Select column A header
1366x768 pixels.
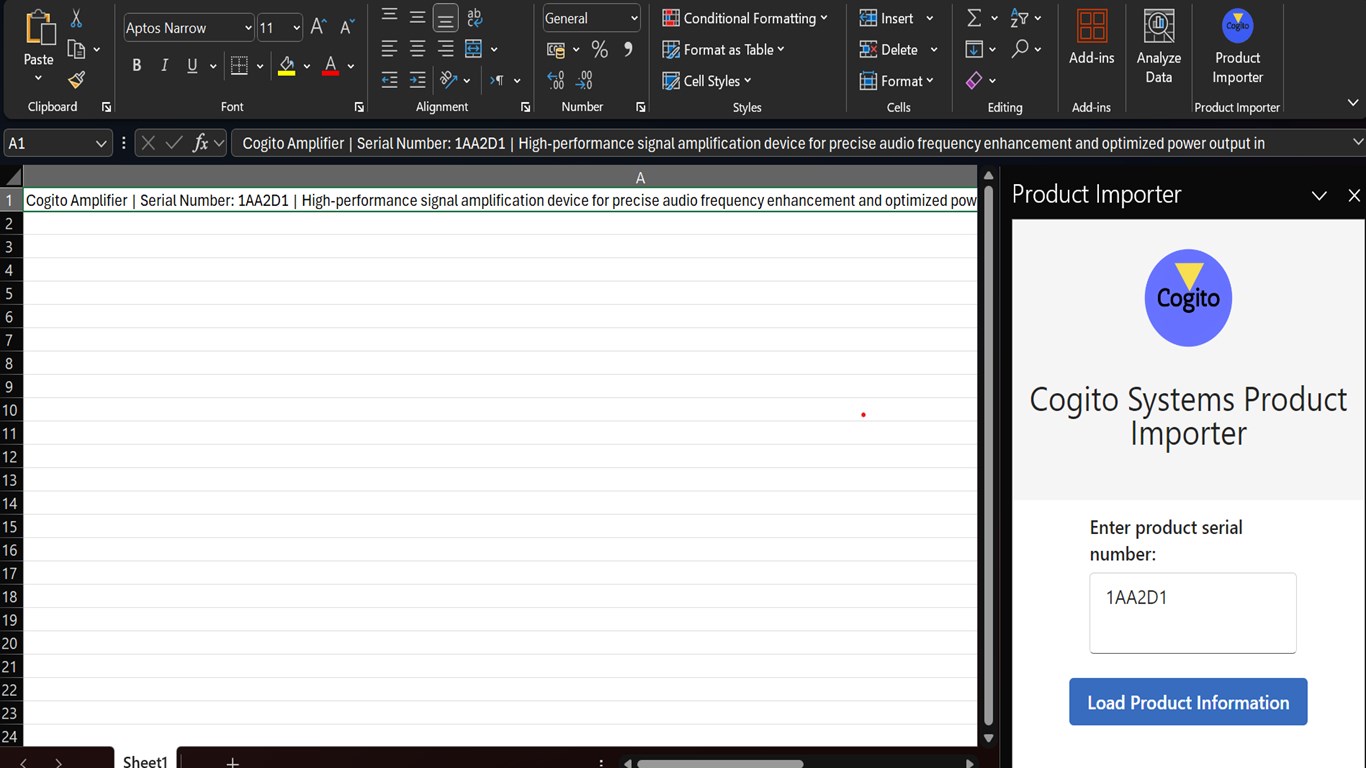pyautogui.click(x=500, y=177)
